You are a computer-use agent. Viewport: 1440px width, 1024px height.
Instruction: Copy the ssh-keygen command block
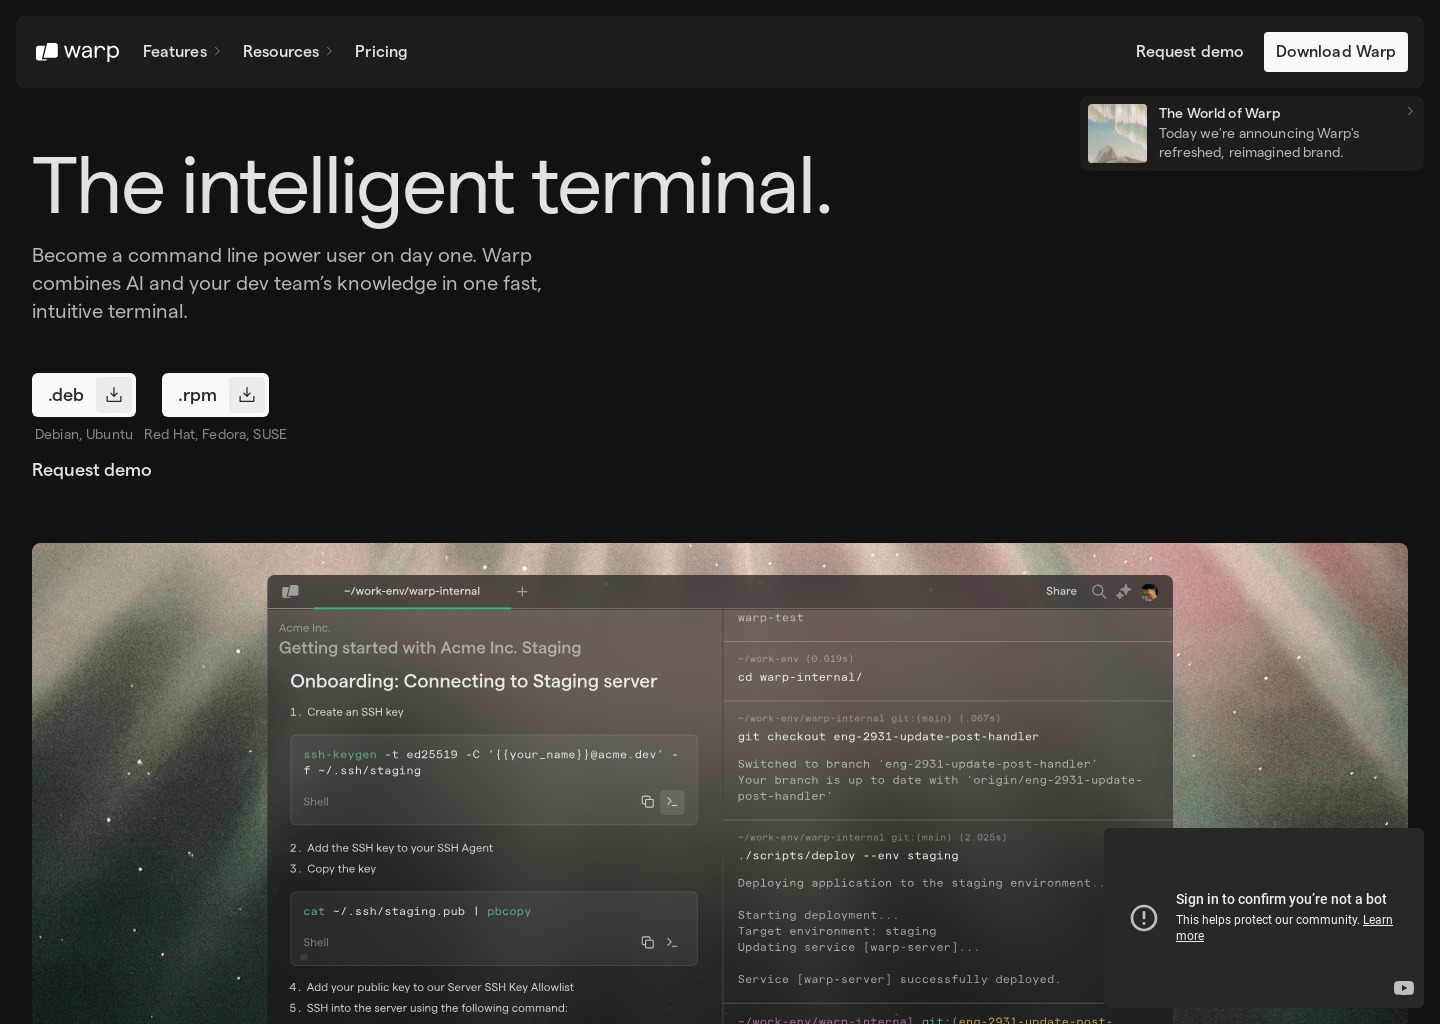[647, 802]
